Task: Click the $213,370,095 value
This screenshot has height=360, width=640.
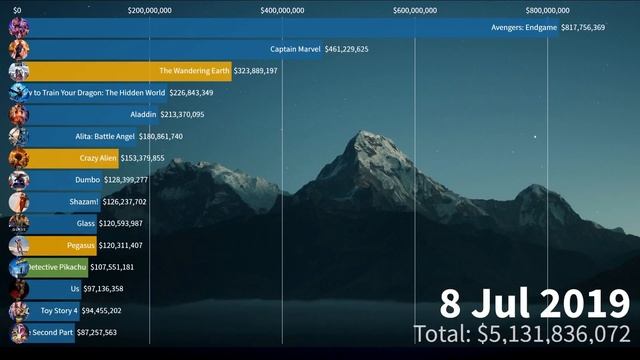Action: [182, 114]
